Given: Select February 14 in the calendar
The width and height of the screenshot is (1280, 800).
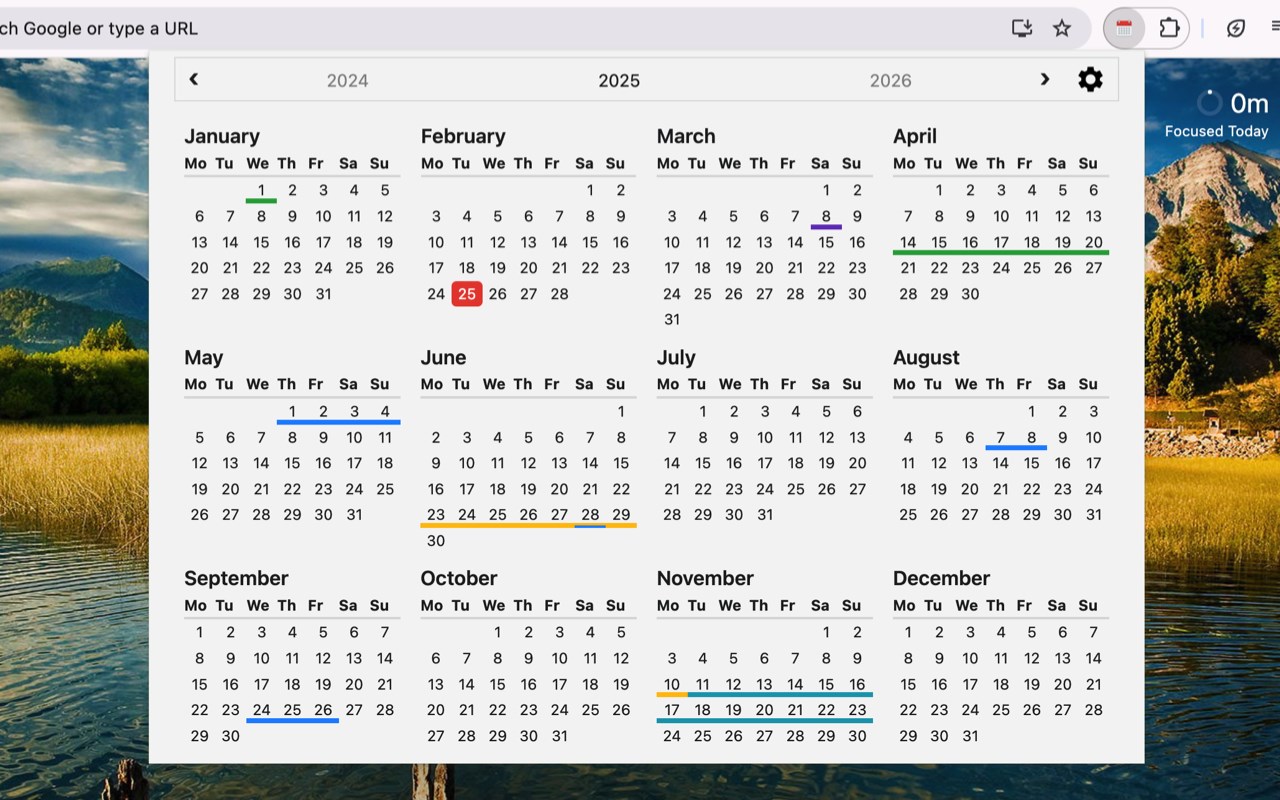Looking at the screenshot, I should coord(559,242).
